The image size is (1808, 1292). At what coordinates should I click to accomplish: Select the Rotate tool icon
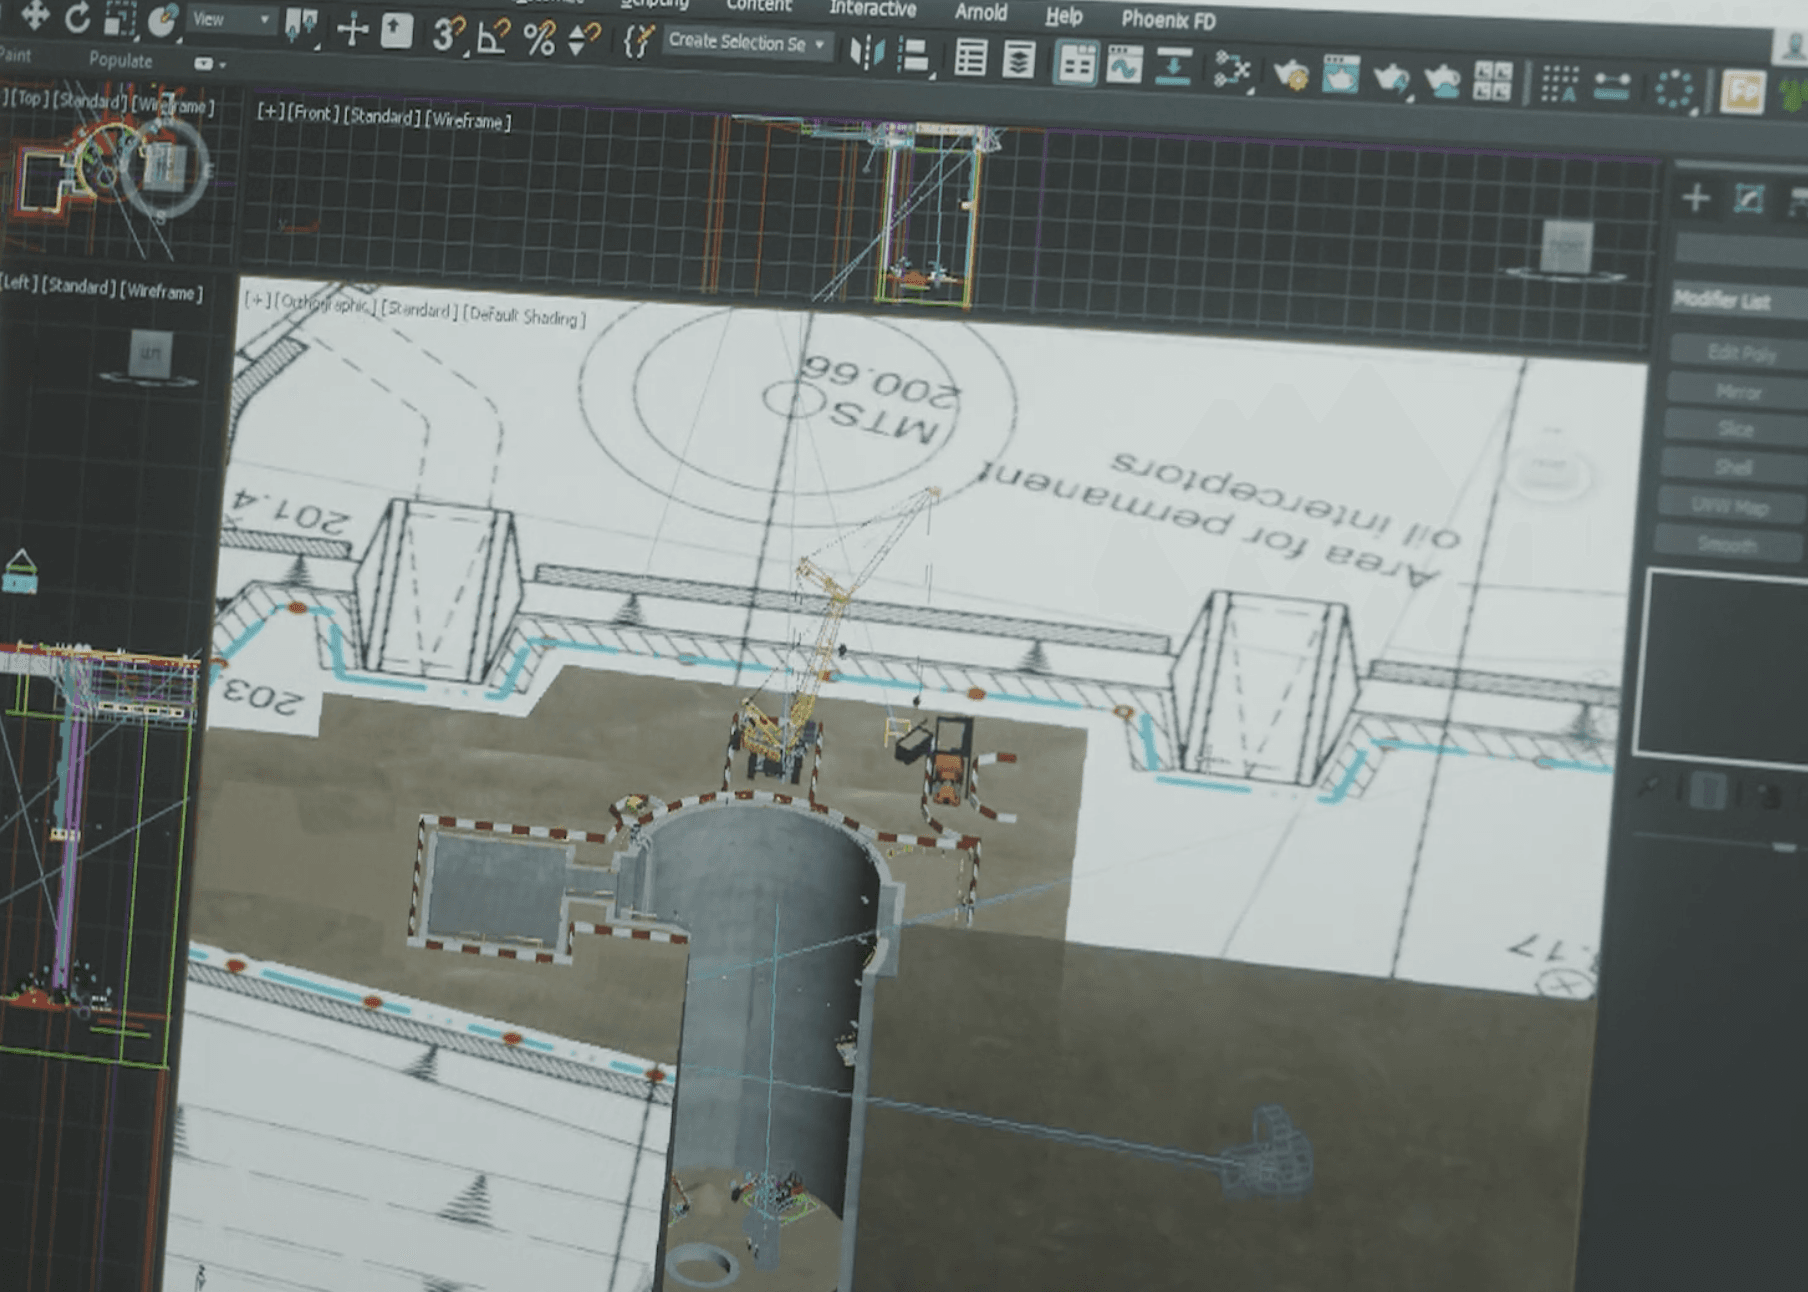pos(78,16)
